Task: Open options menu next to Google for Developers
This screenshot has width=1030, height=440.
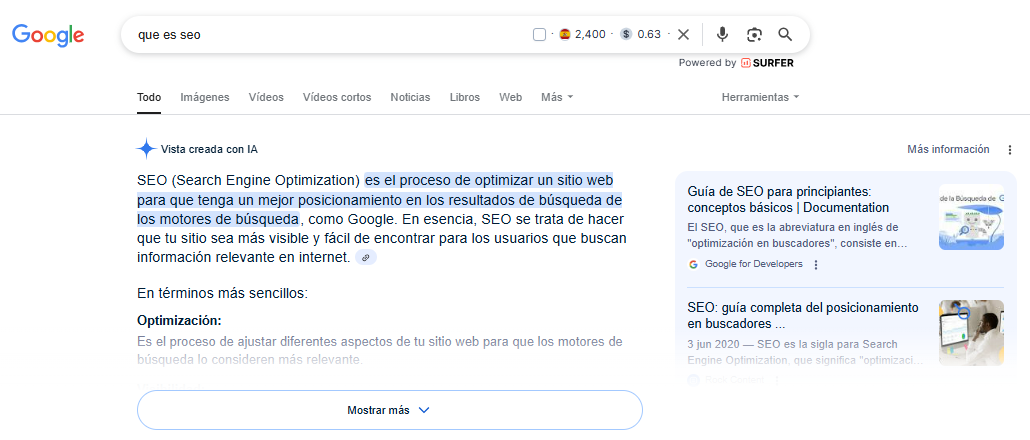Action: (816, 265)
